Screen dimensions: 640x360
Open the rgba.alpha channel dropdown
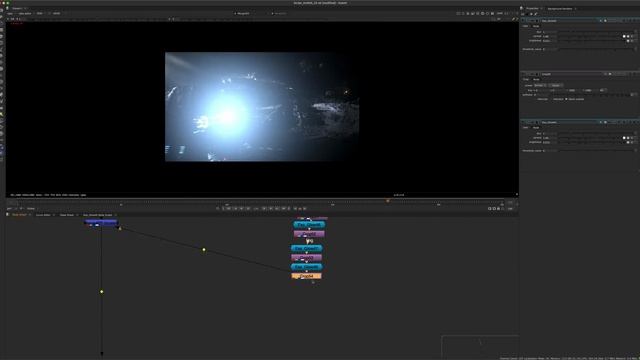pos(25,13)
